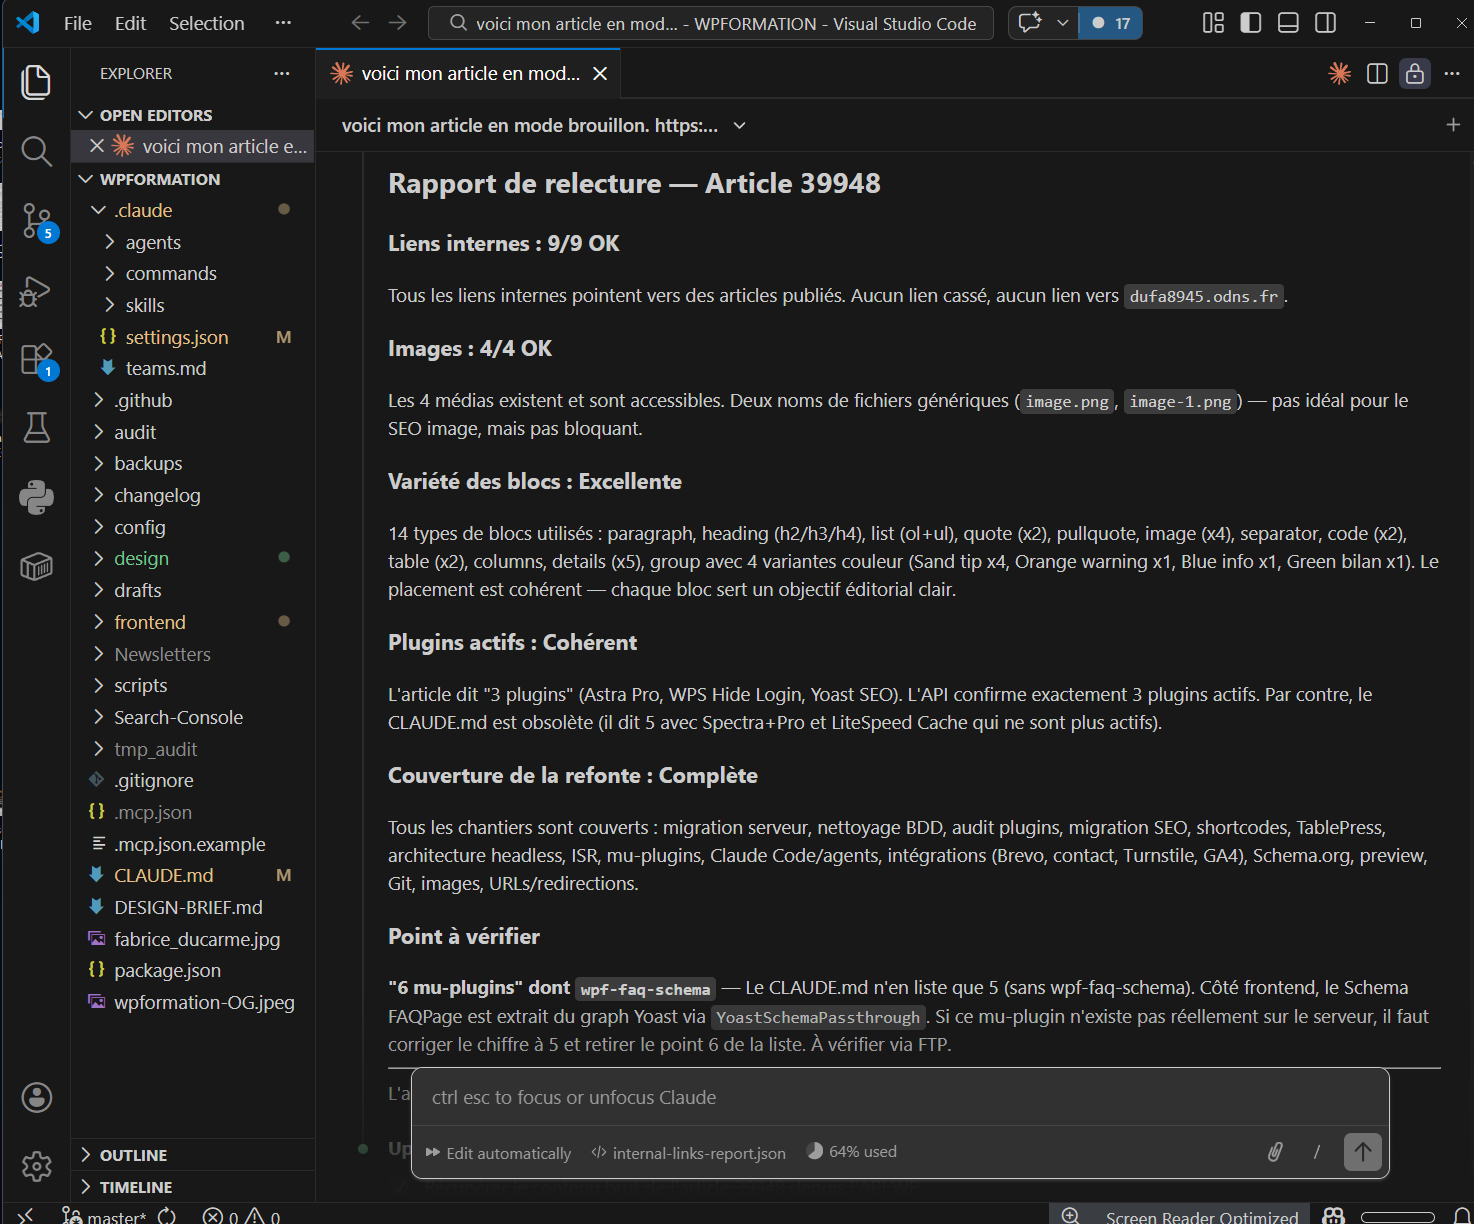Image resolution: width=1474 pixels, height=1224 pixels.
Task: Click the Claude asterisk icon in editor toolbar
Action: click(1338, 73)
